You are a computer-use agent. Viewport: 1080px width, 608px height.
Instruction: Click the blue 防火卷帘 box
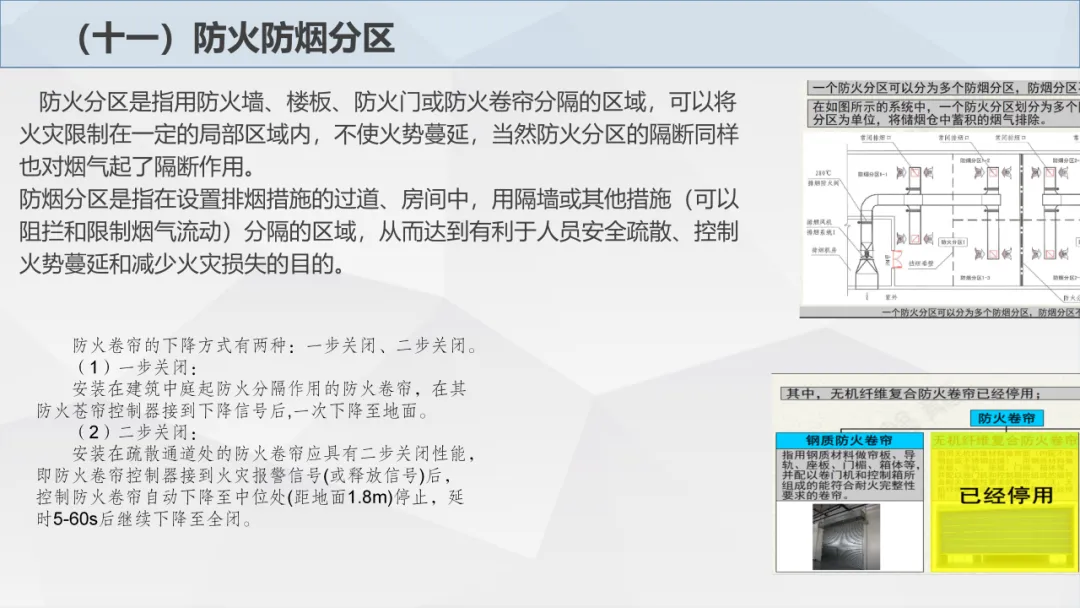(1006, 418)
